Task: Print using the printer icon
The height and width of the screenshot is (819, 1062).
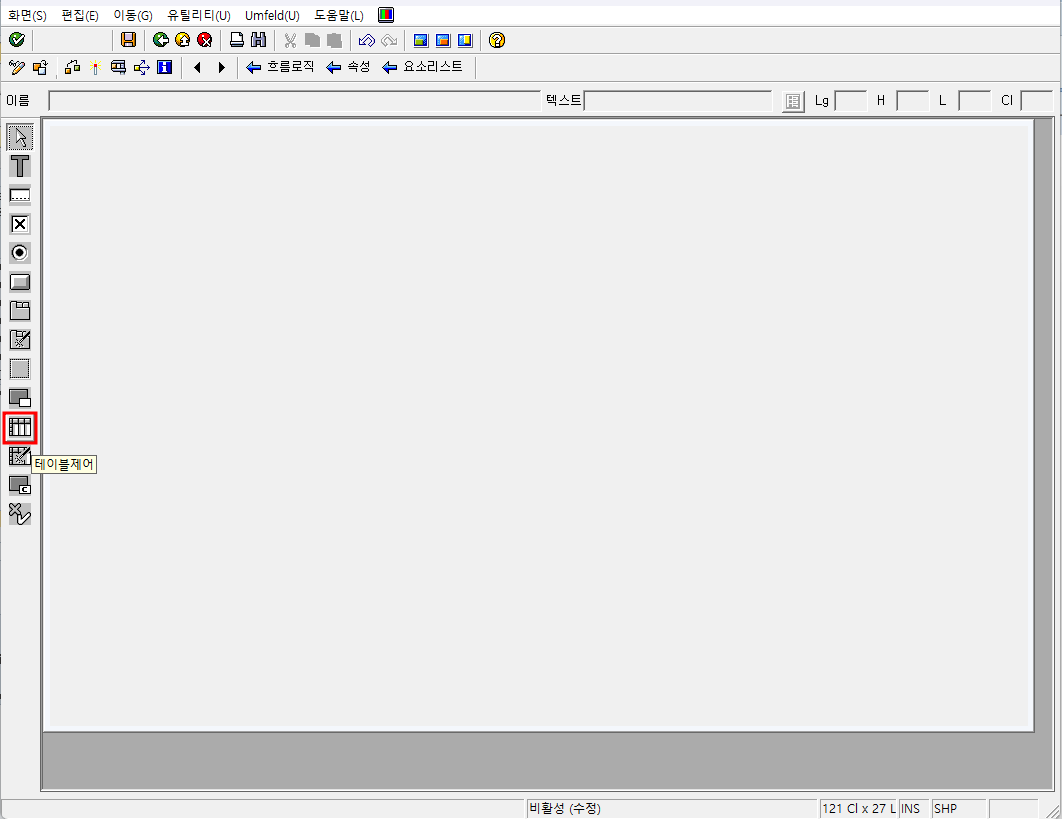Action: pos(236,40)
